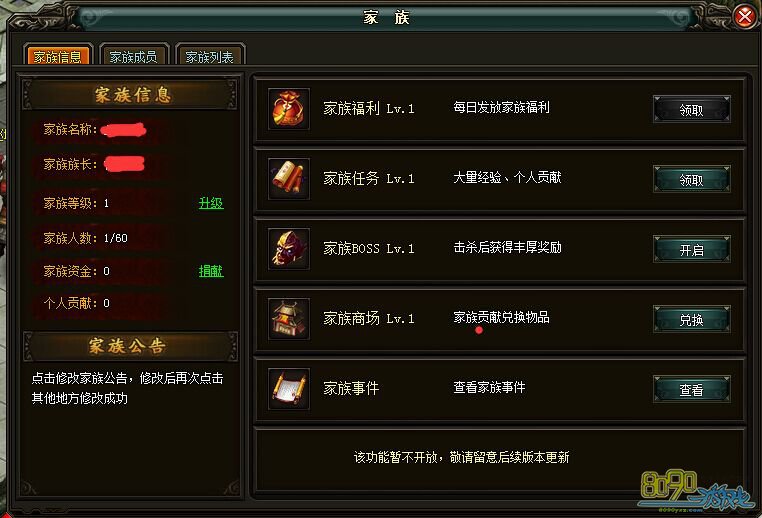Start the 家族BOSS with the 开启 button
The height and width of the screenshot is (518, 762).
click(x=691, y=249)
